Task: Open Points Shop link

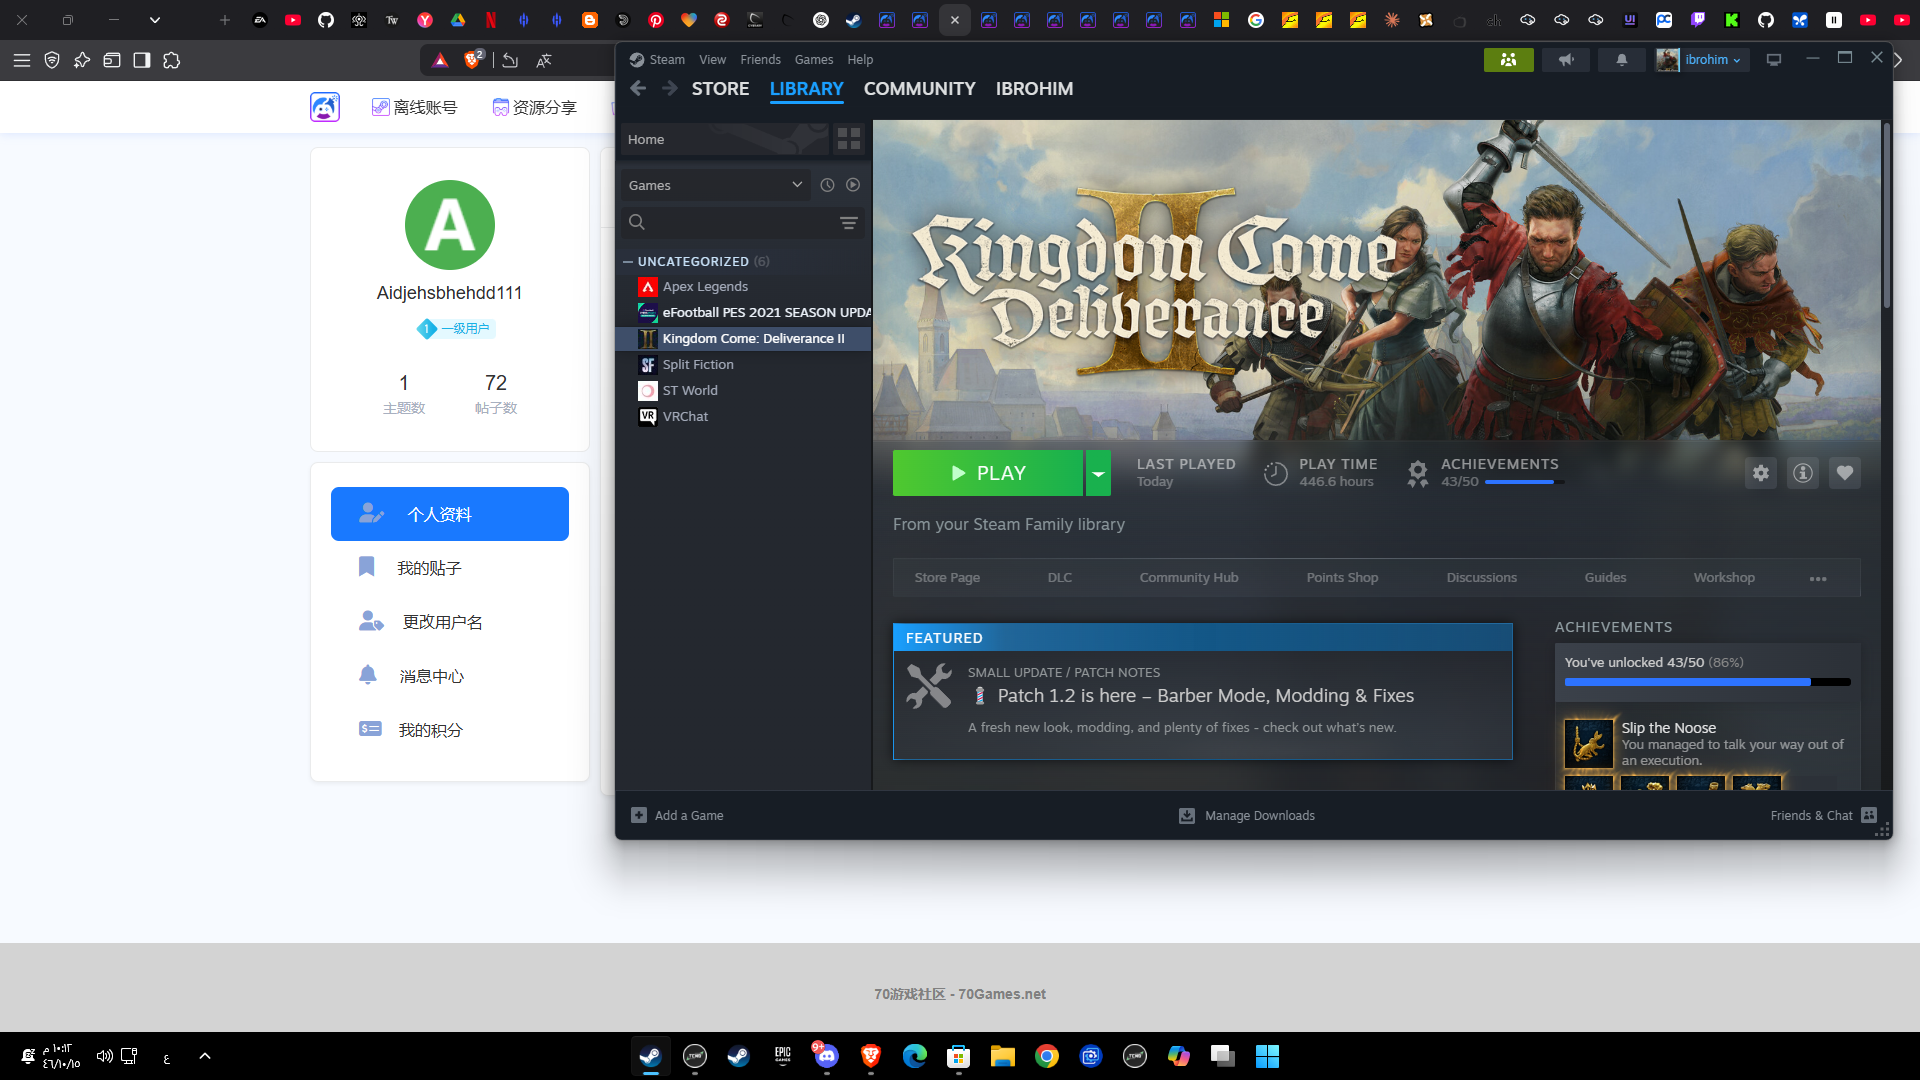Action: click(x=1342, y=578)
